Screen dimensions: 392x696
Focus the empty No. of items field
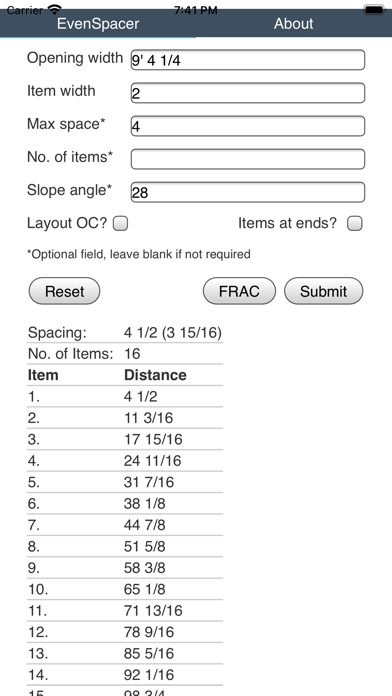pos(248,159)
